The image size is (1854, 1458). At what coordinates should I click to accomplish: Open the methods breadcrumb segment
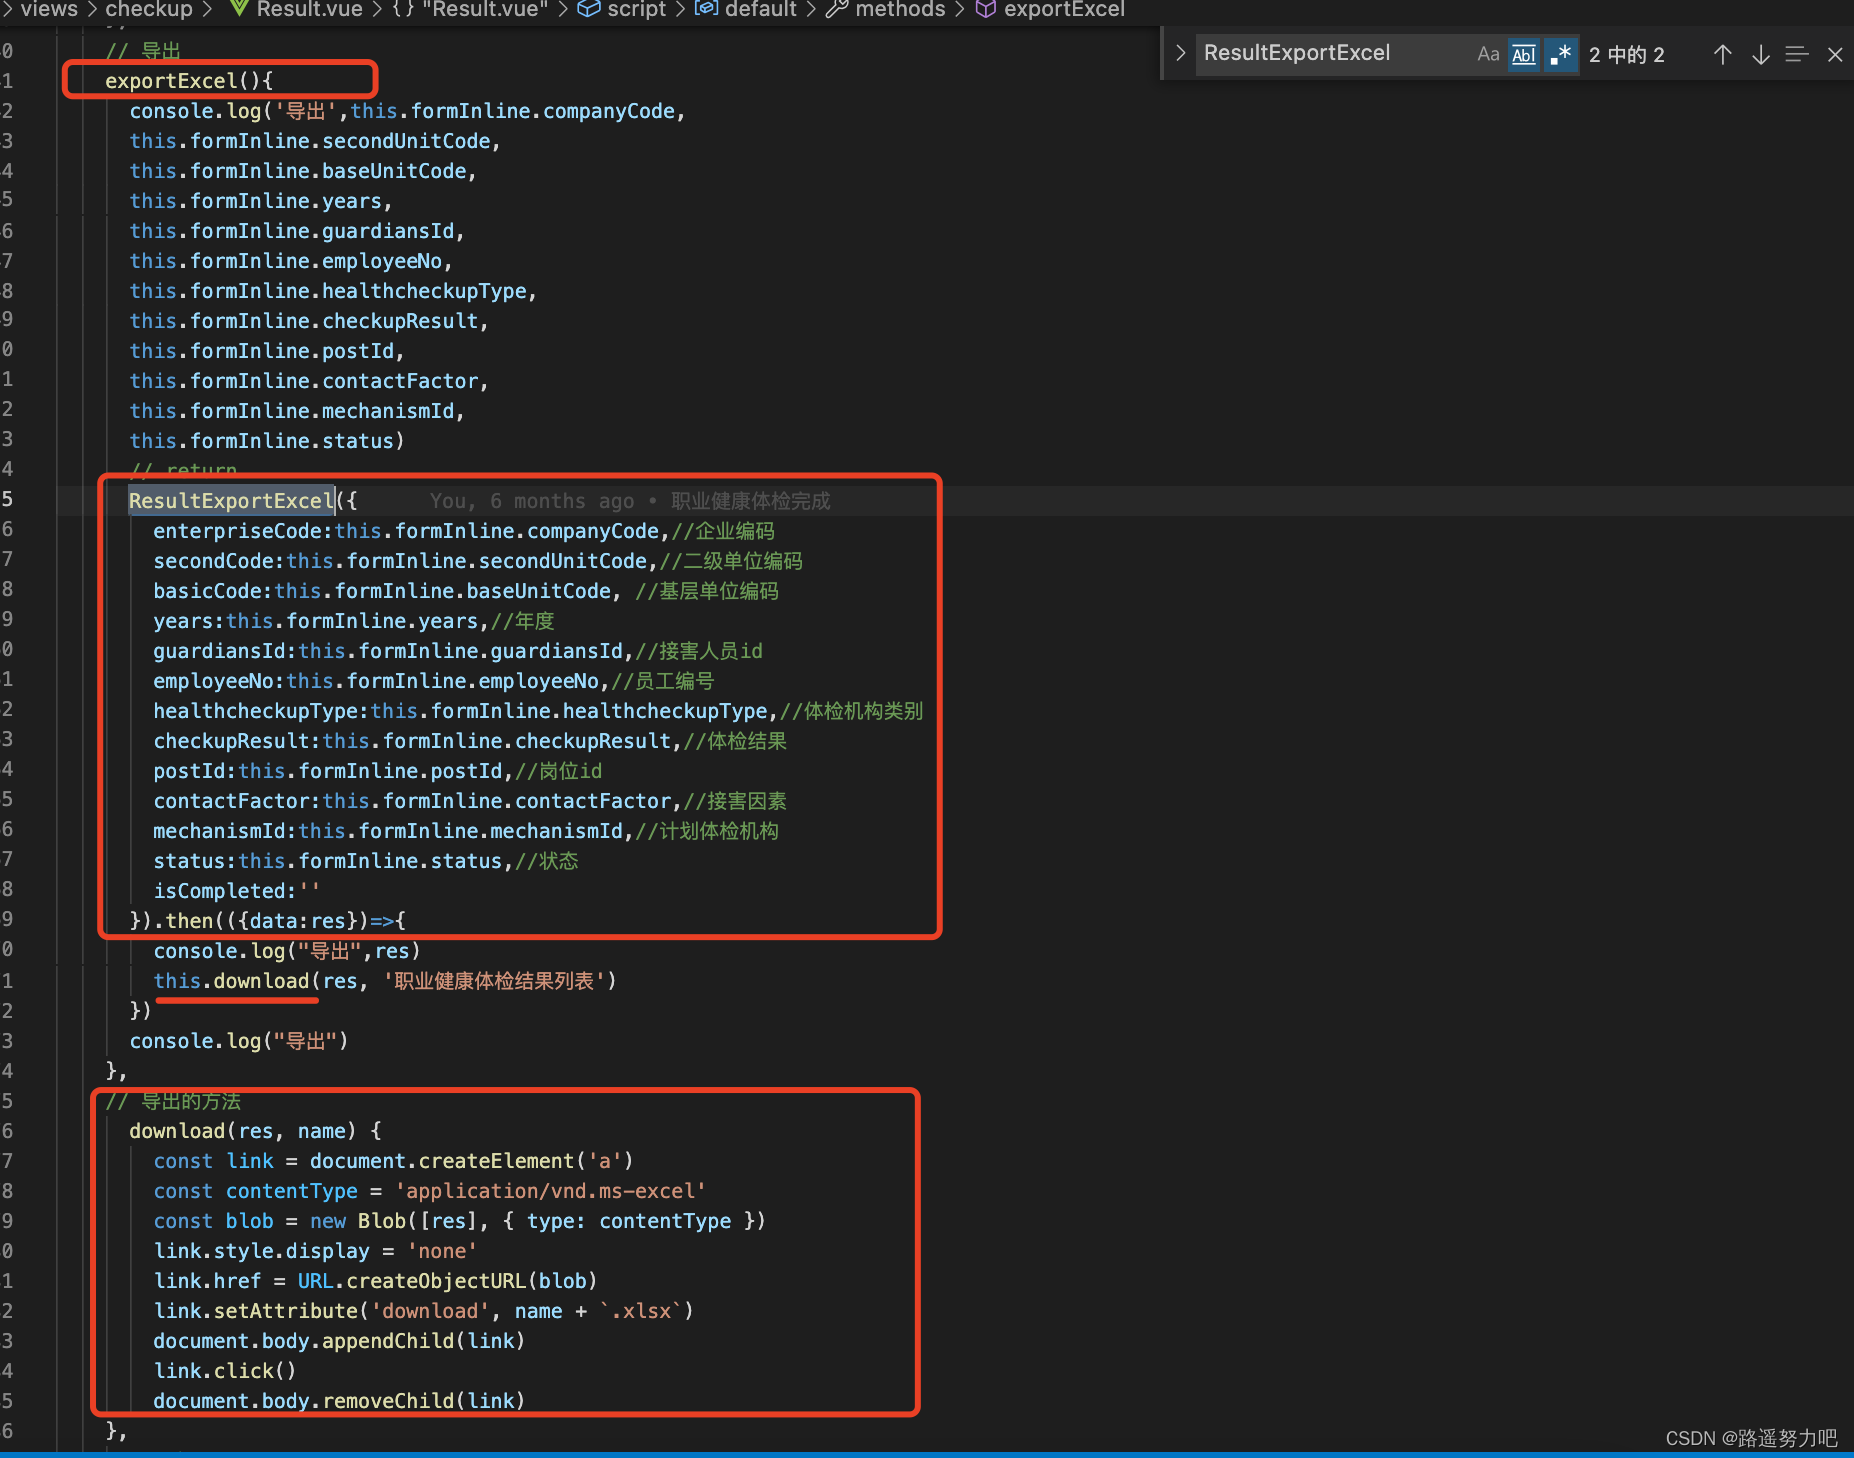coord(901,10)
